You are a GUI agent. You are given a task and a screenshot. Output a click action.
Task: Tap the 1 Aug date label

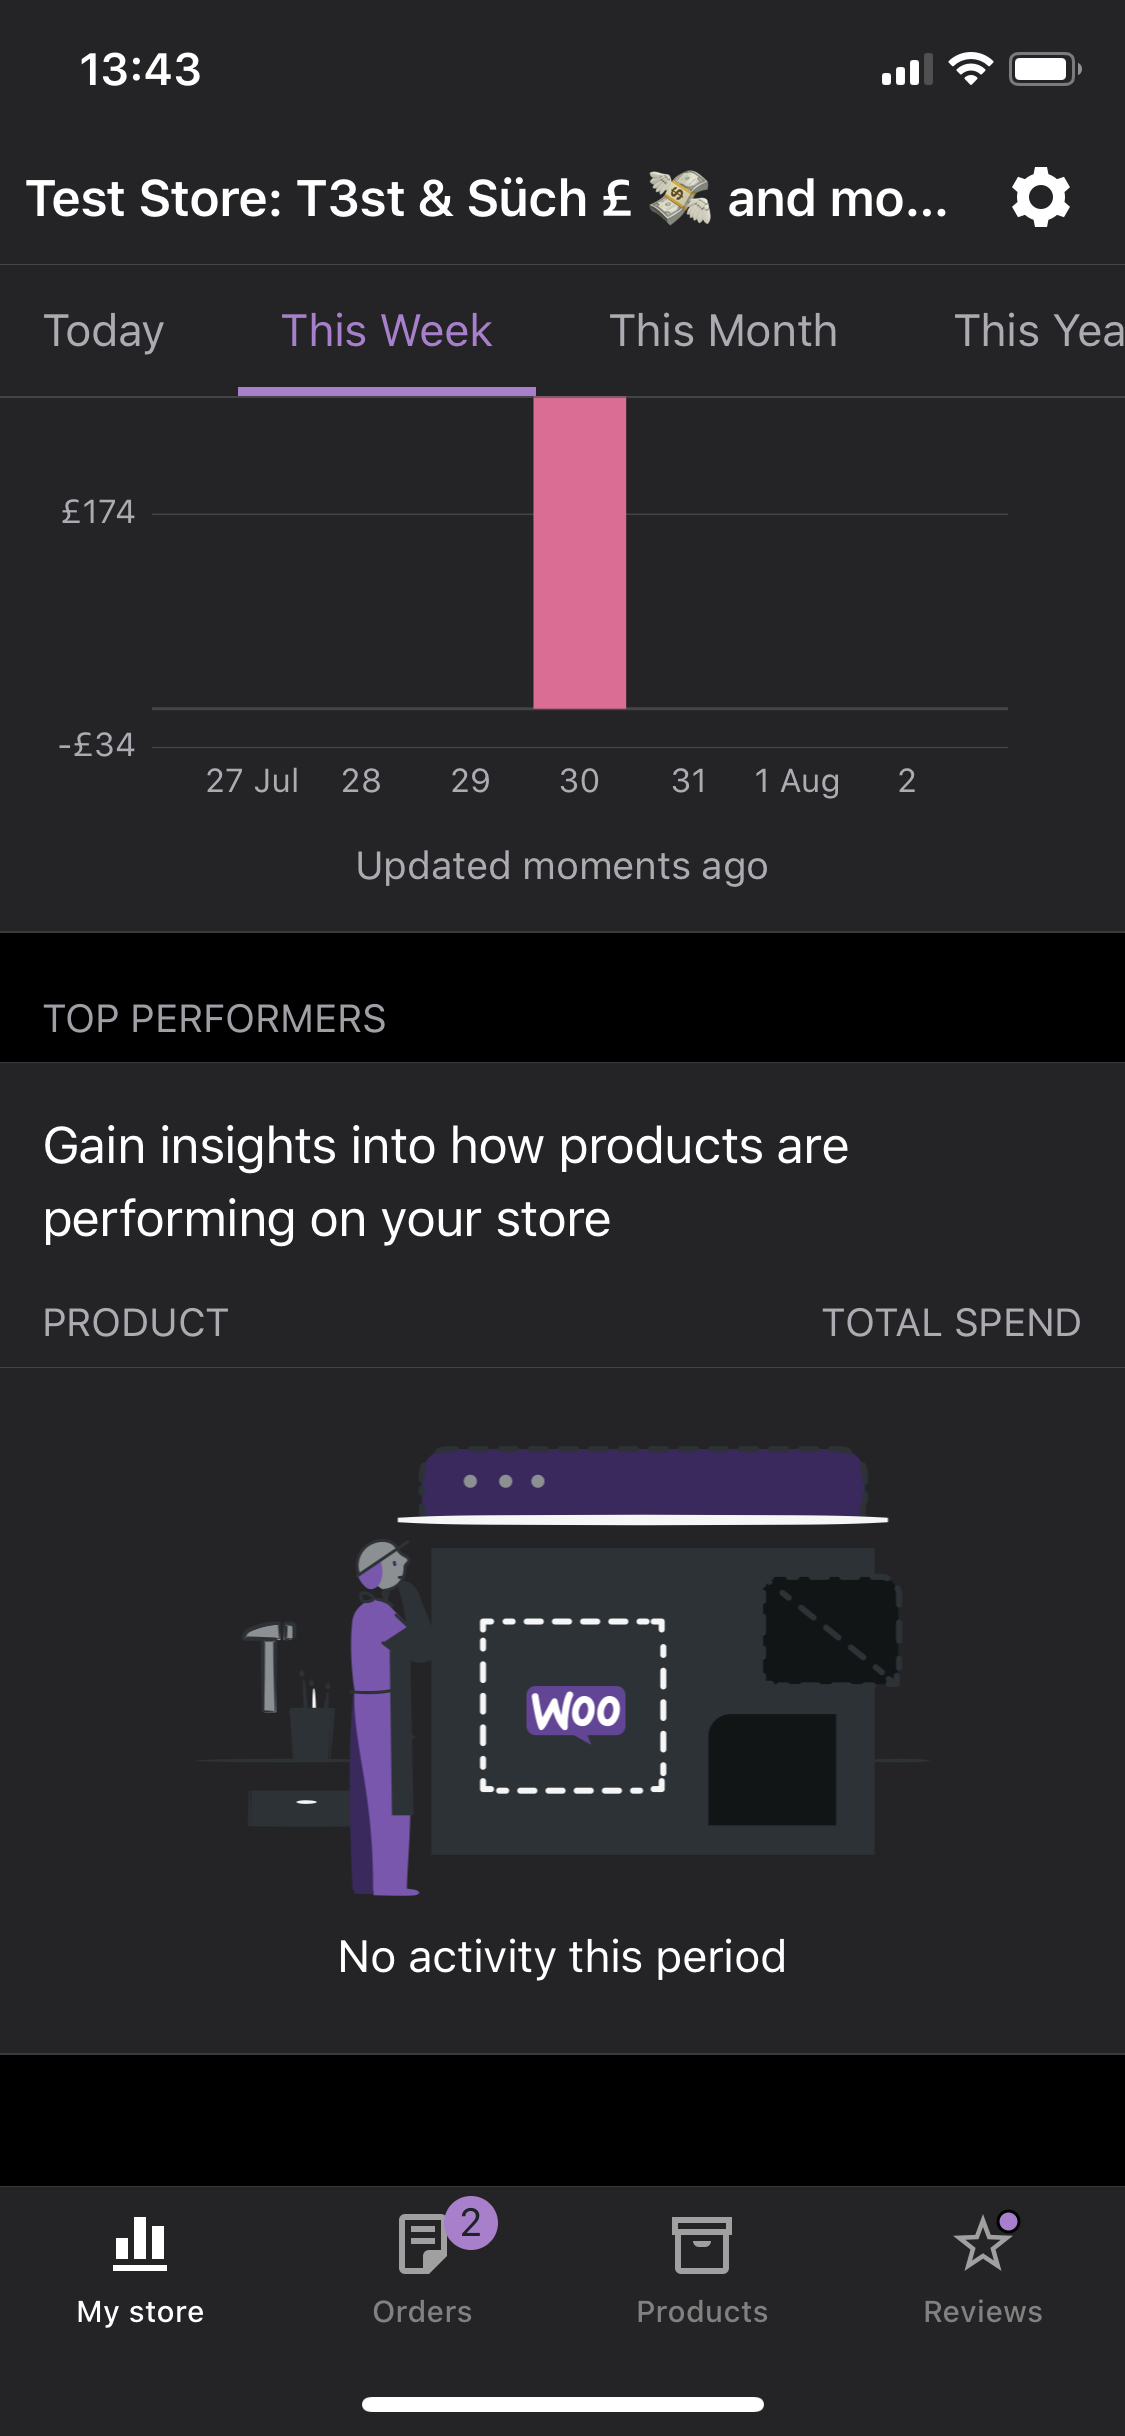coord(797,780)
